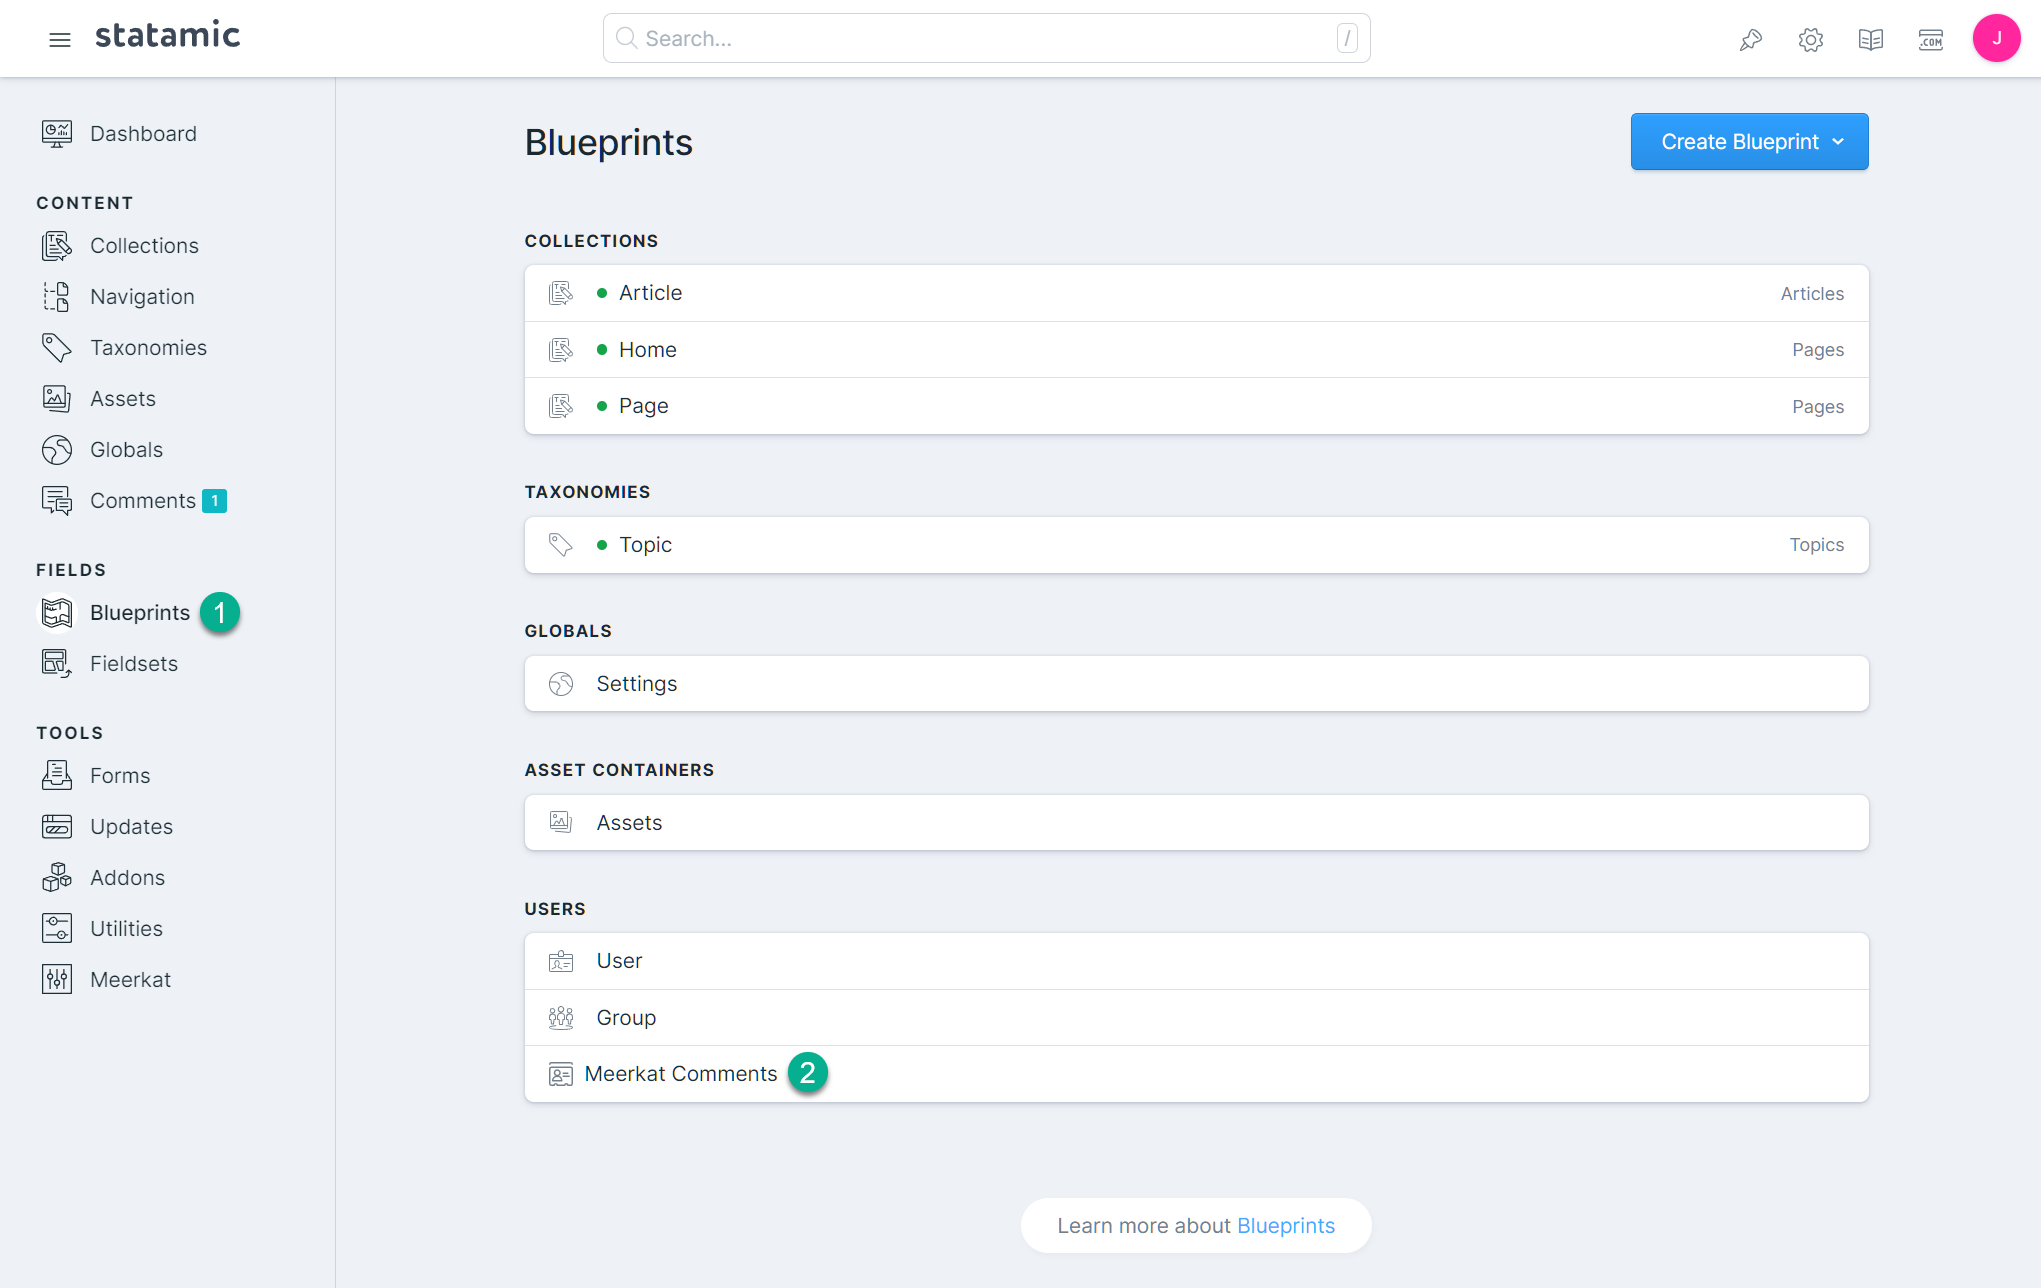Click the view site .com icon

click(x=1930, y=39)
